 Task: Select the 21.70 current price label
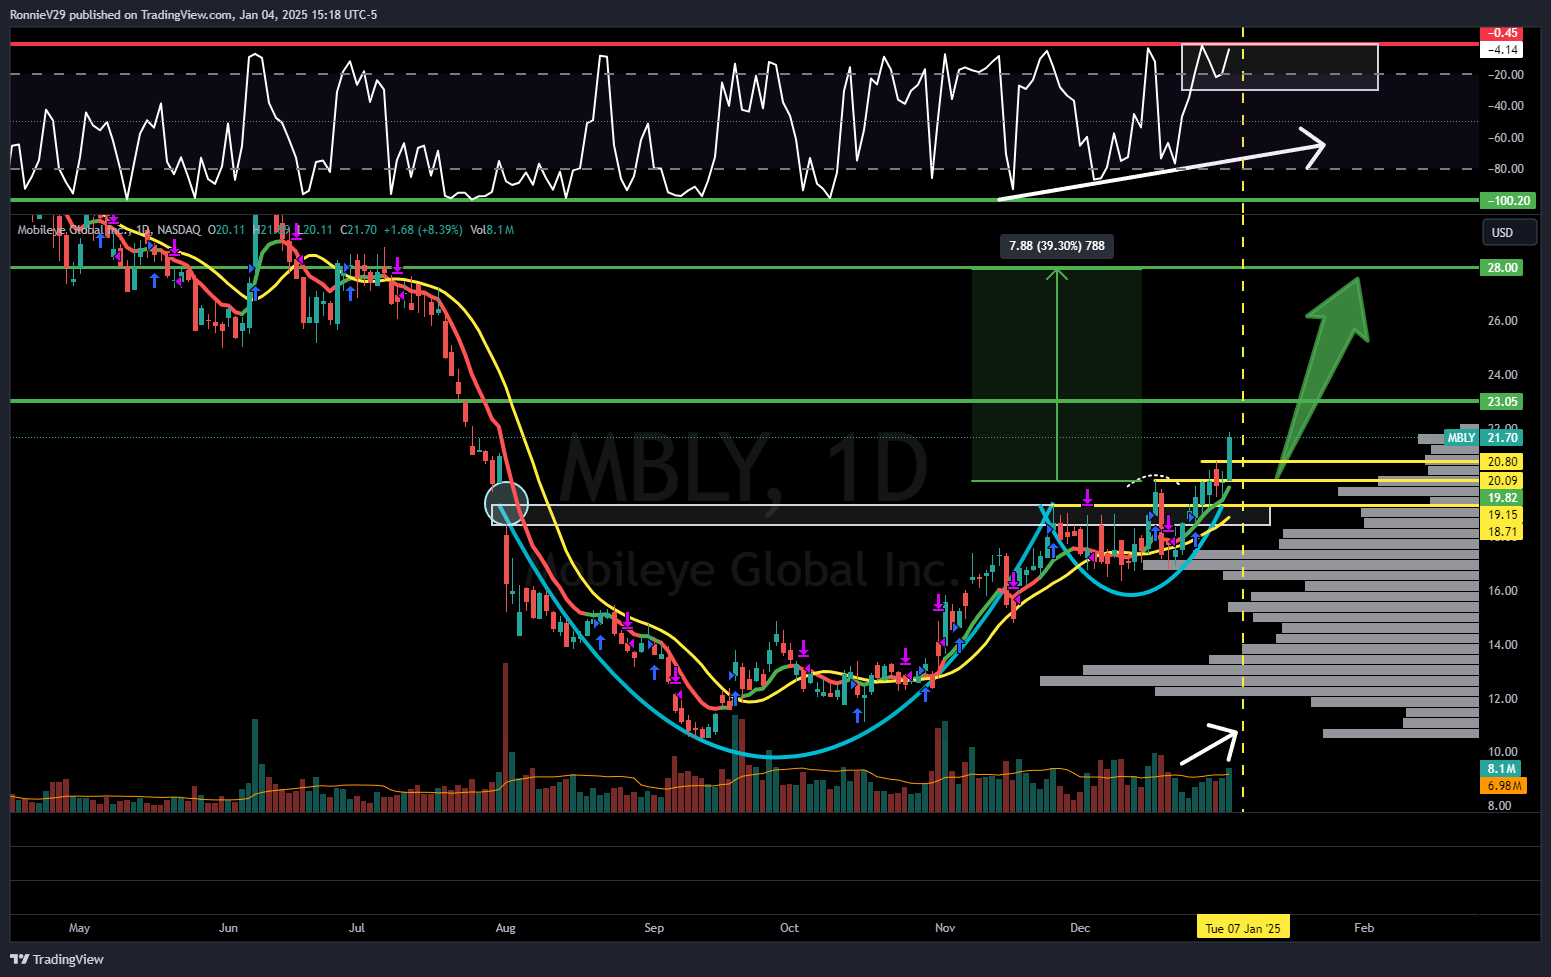click(1502, 437)
